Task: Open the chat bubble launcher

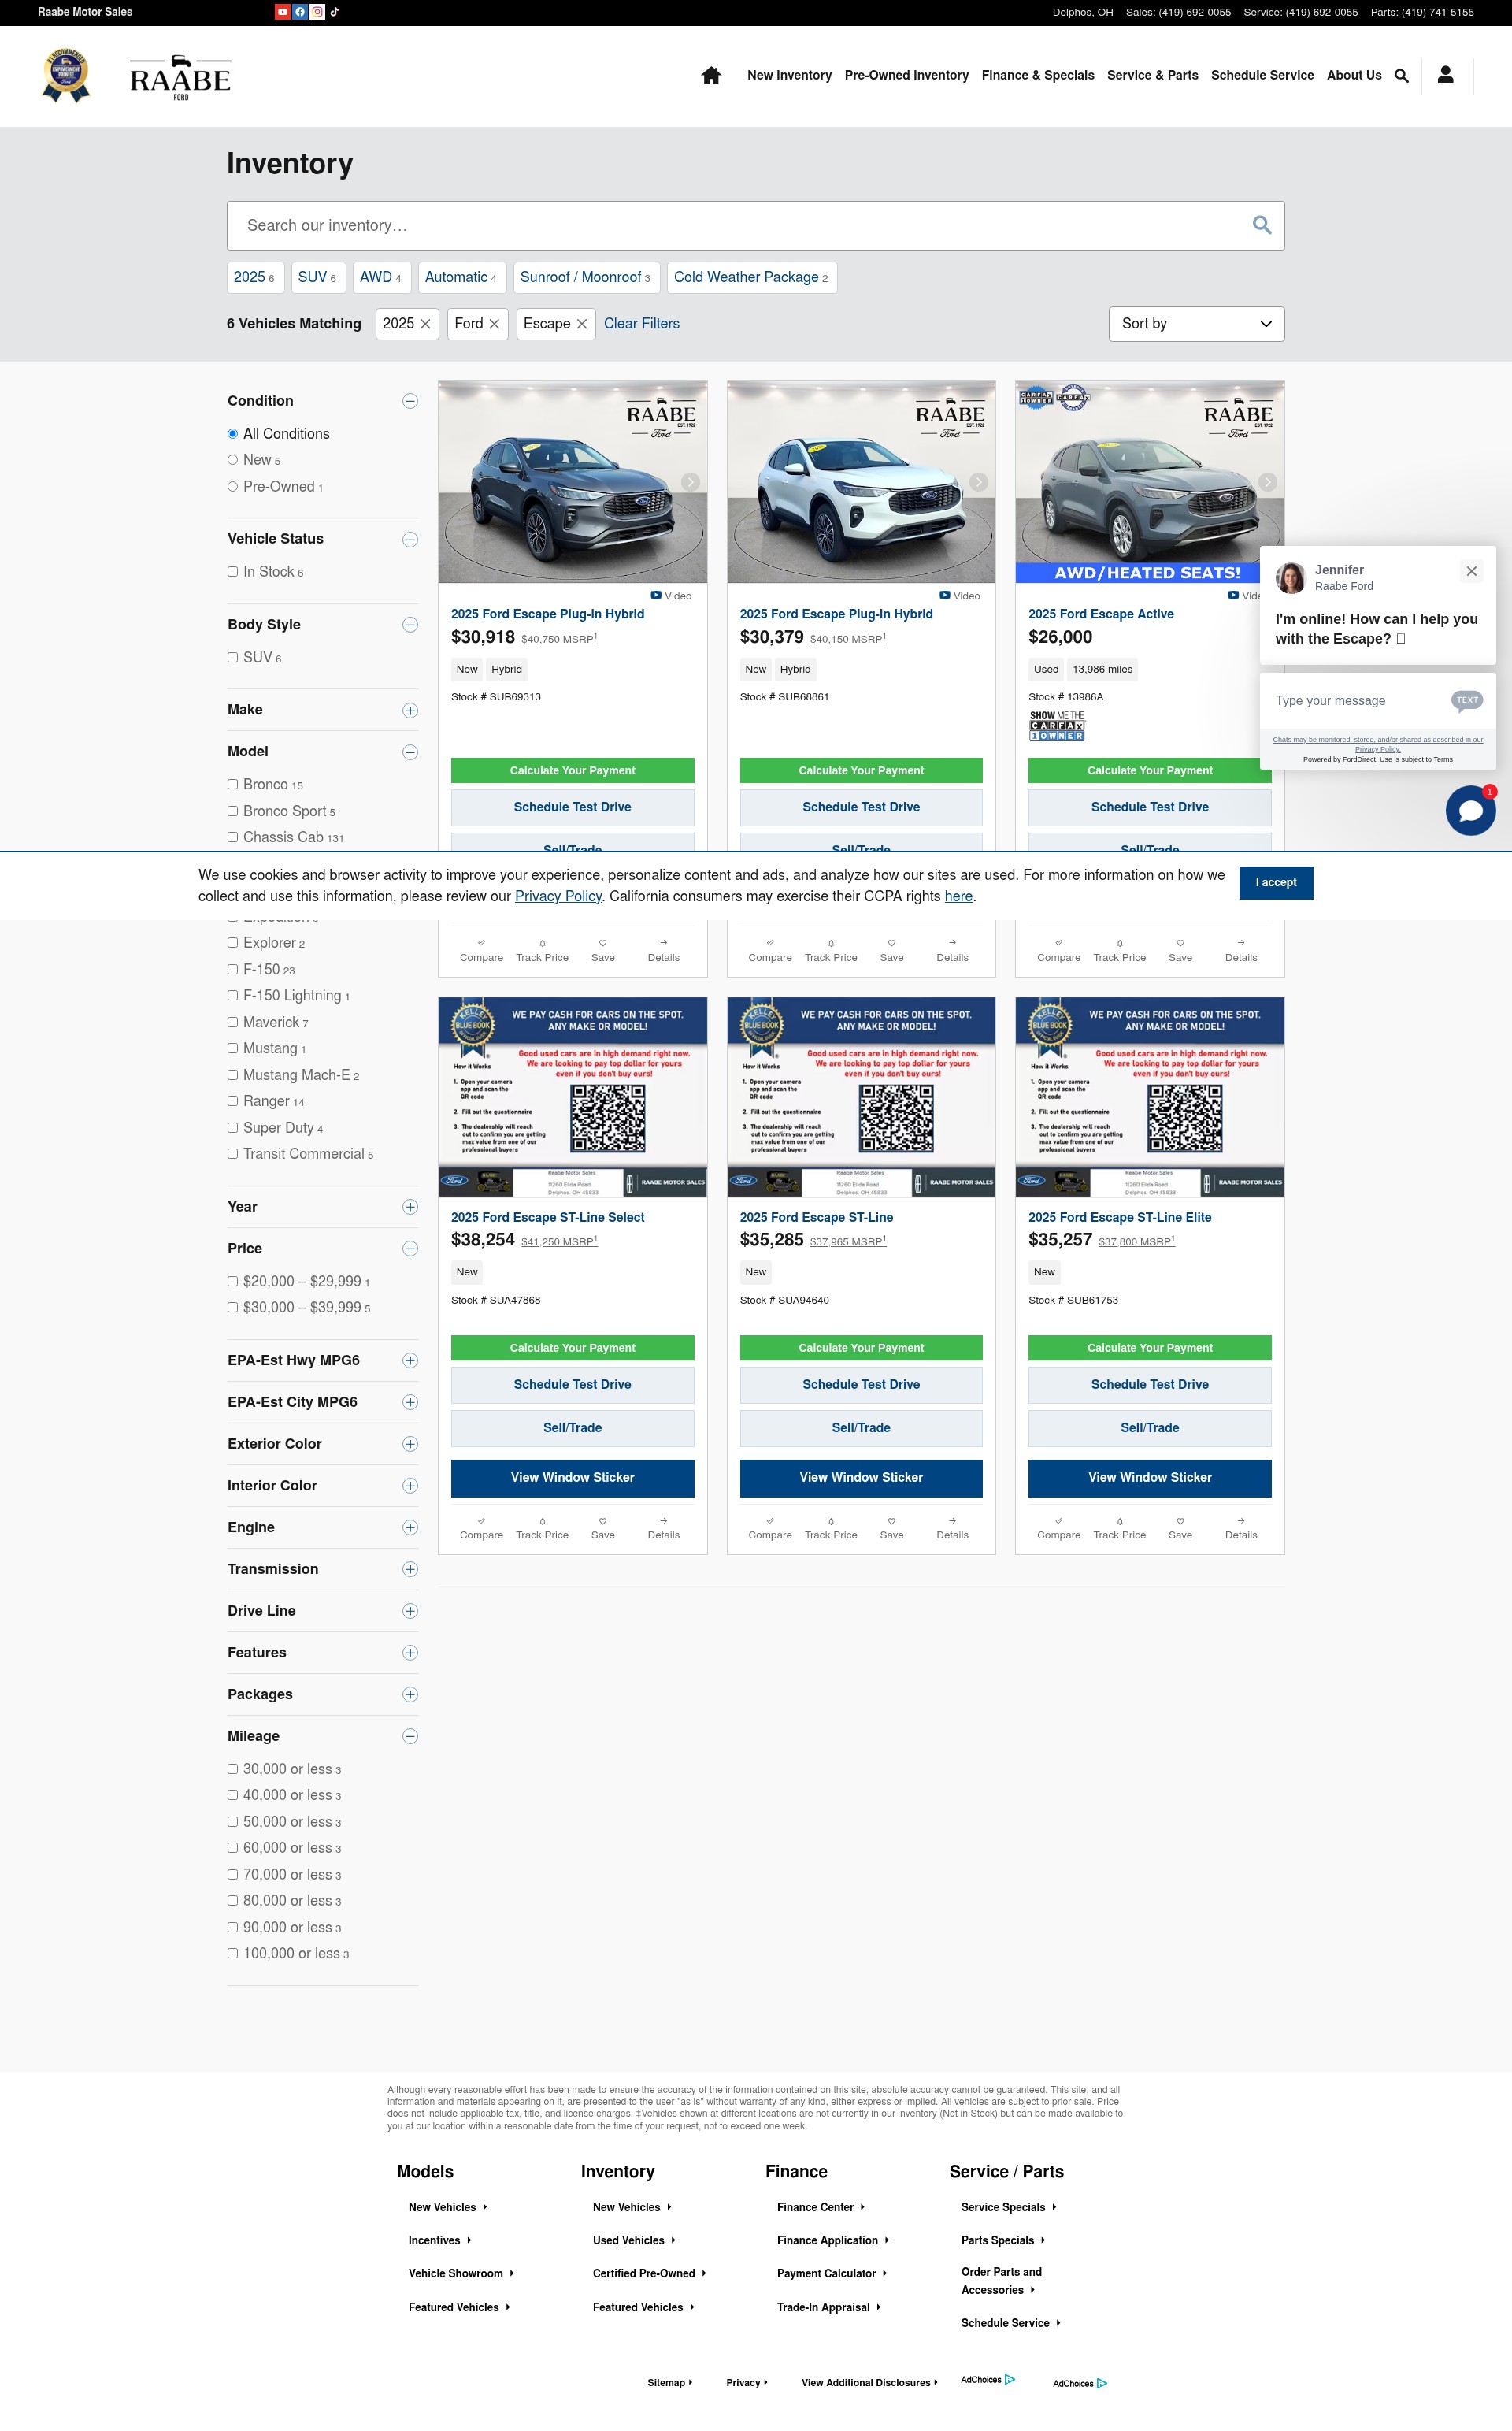Action: pyautogui.click(x=1470, y=810)
